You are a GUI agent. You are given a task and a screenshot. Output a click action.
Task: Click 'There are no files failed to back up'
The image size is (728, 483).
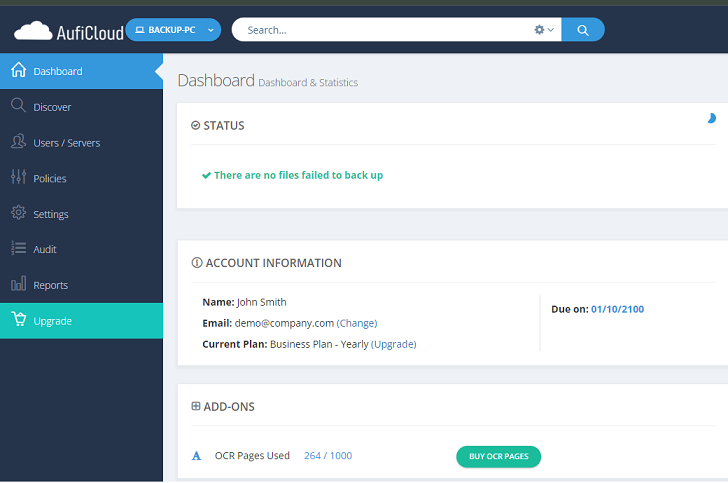pos(299,175)
